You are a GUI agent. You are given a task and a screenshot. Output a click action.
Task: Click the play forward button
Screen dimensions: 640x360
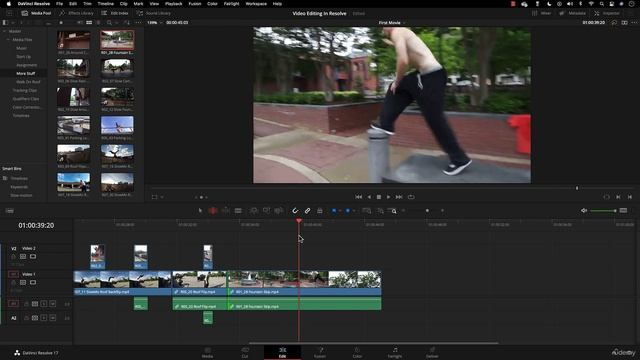[389, 197]
